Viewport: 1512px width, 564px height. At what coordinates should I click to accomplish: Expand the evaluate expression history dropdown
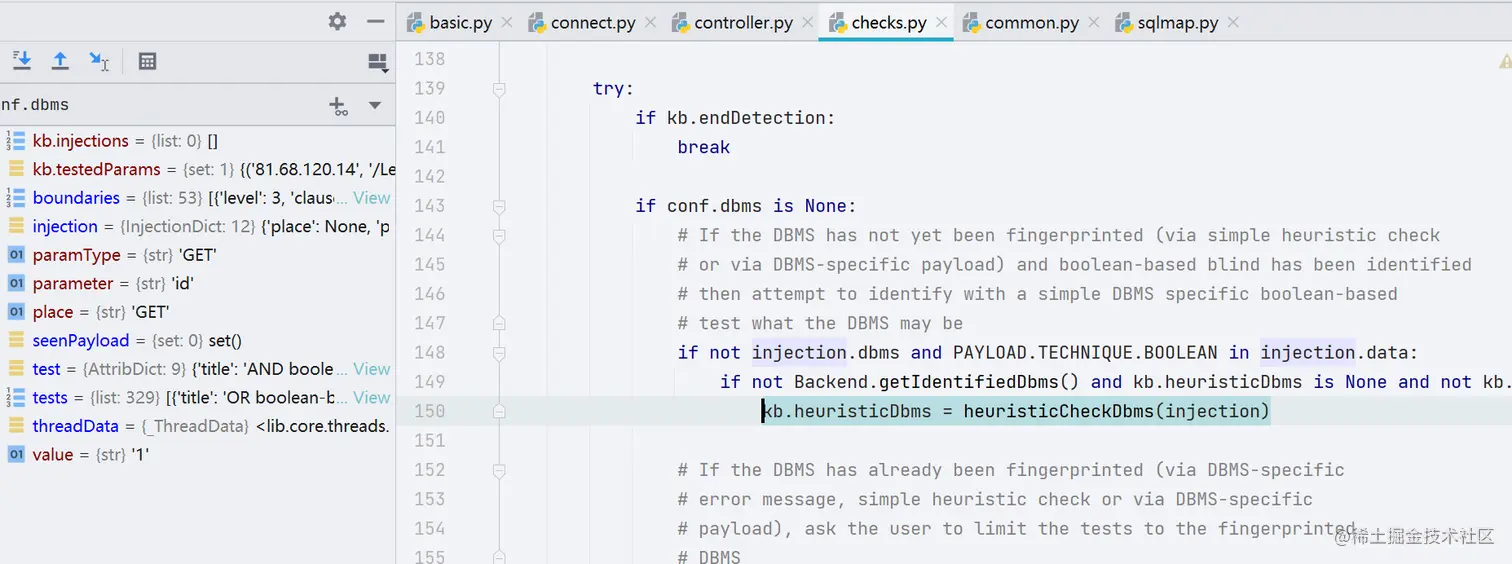point(375,105)
